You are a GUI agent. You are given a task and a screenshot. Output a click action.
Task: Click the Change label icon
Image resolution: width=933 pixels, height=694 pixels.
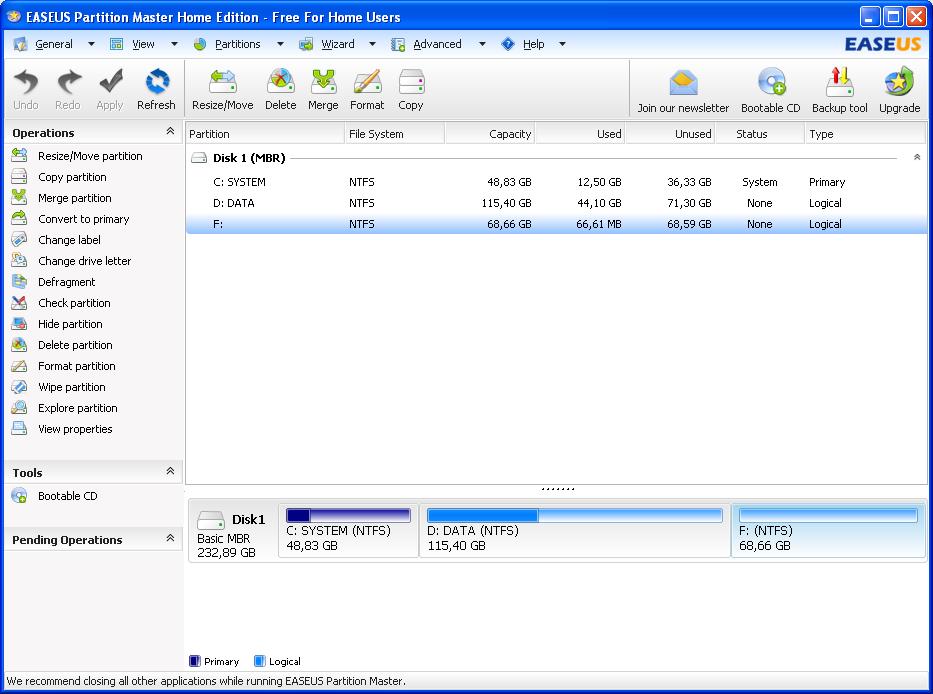(x=19, y=240)
